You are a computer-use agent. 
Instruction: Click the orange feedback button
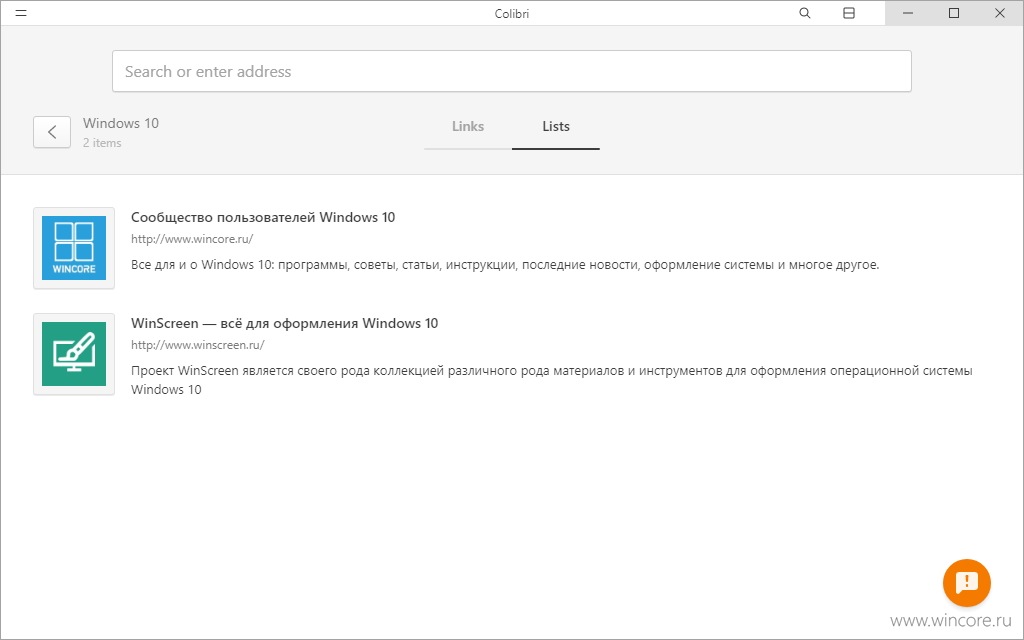(x=967, y=583)
